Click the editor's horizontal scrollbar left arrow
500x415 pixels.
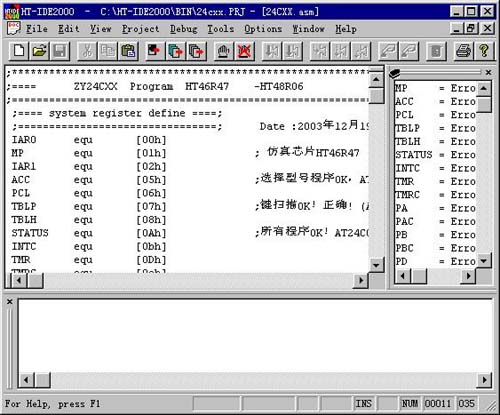(x=19, y=281)
